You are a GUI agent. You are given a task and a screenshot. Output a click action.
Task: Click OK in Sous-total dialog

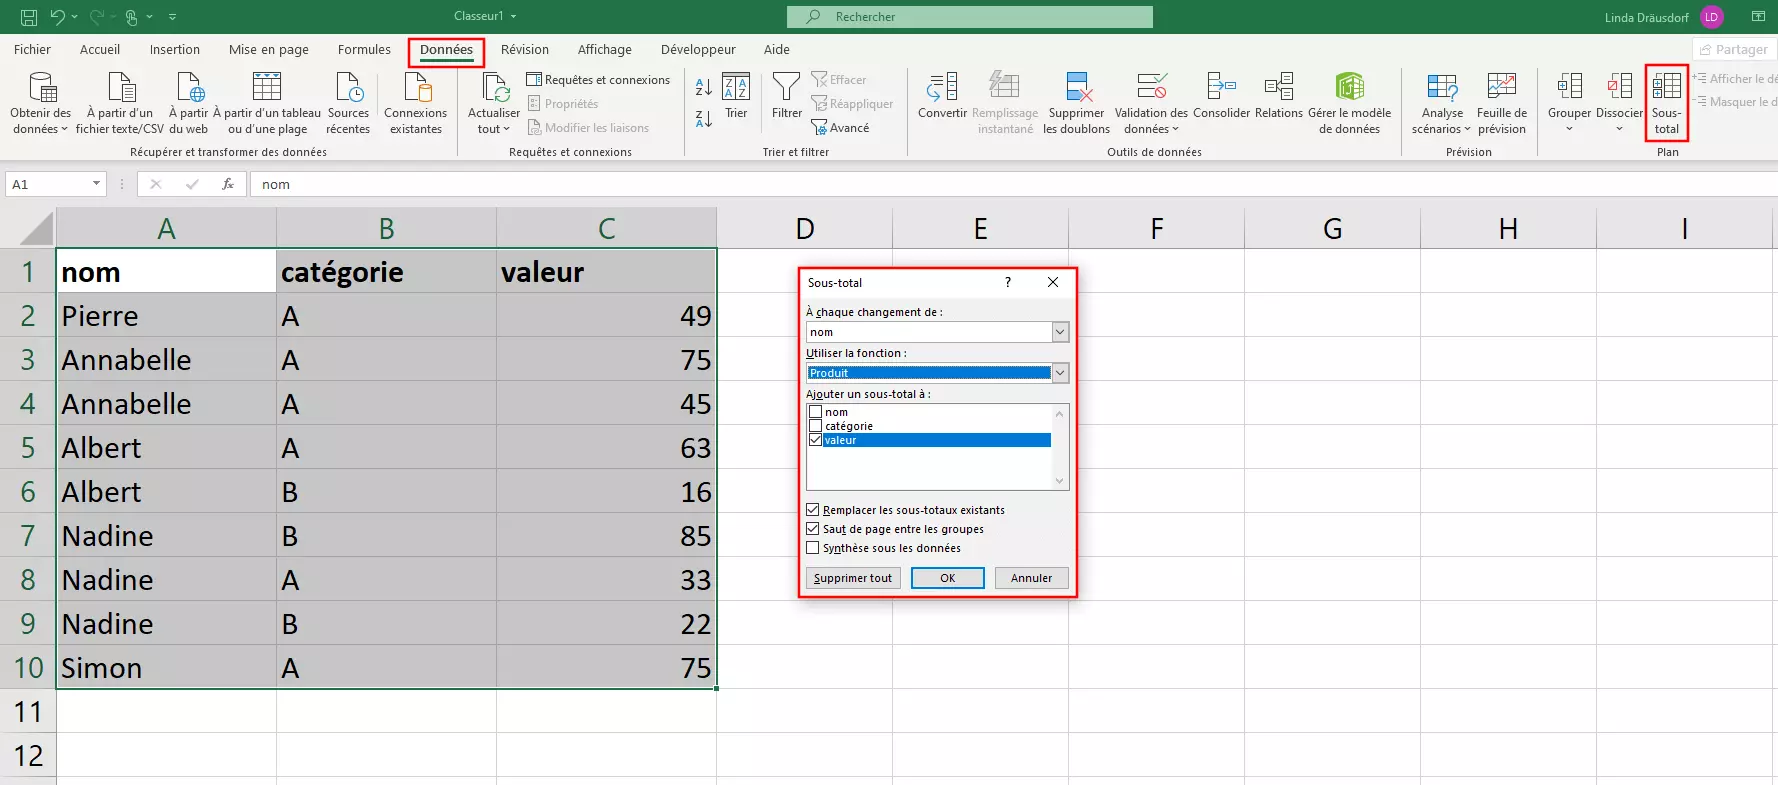click(x=948, y=578)
